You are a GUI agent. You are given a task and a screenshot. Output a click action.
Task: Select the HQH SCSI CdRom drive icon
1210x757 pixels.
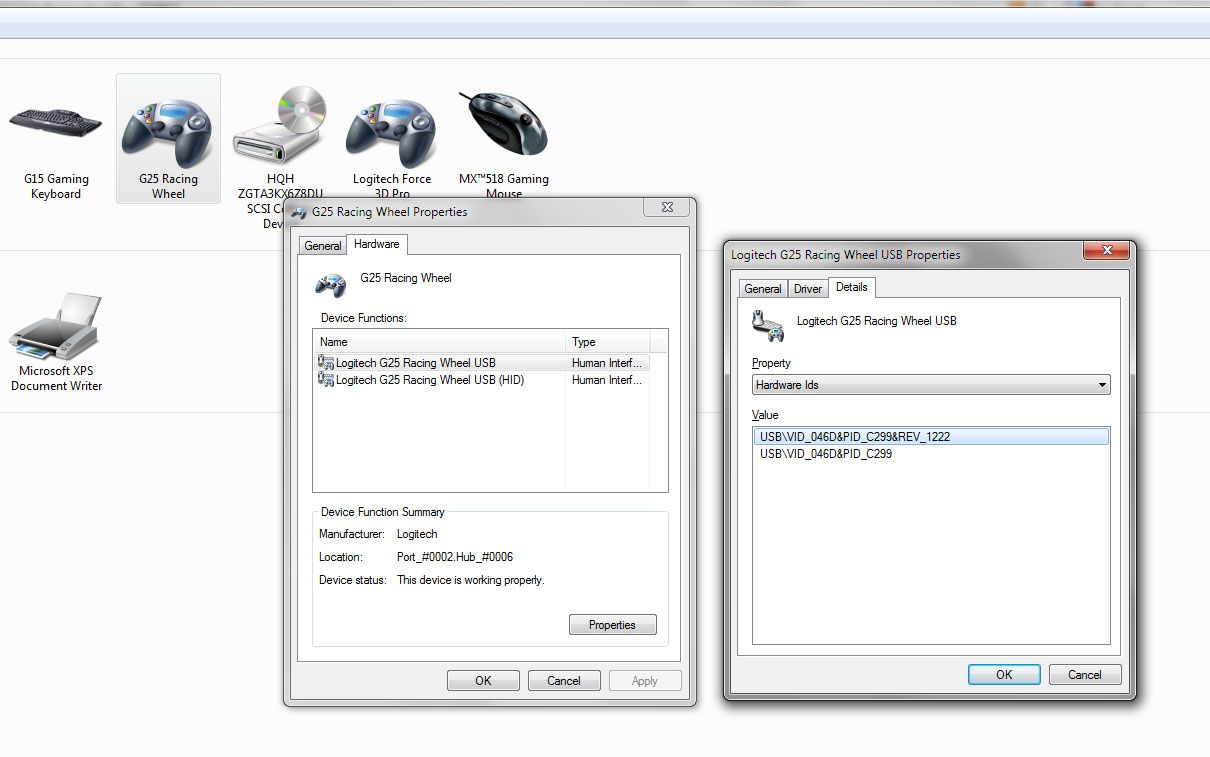281,125
